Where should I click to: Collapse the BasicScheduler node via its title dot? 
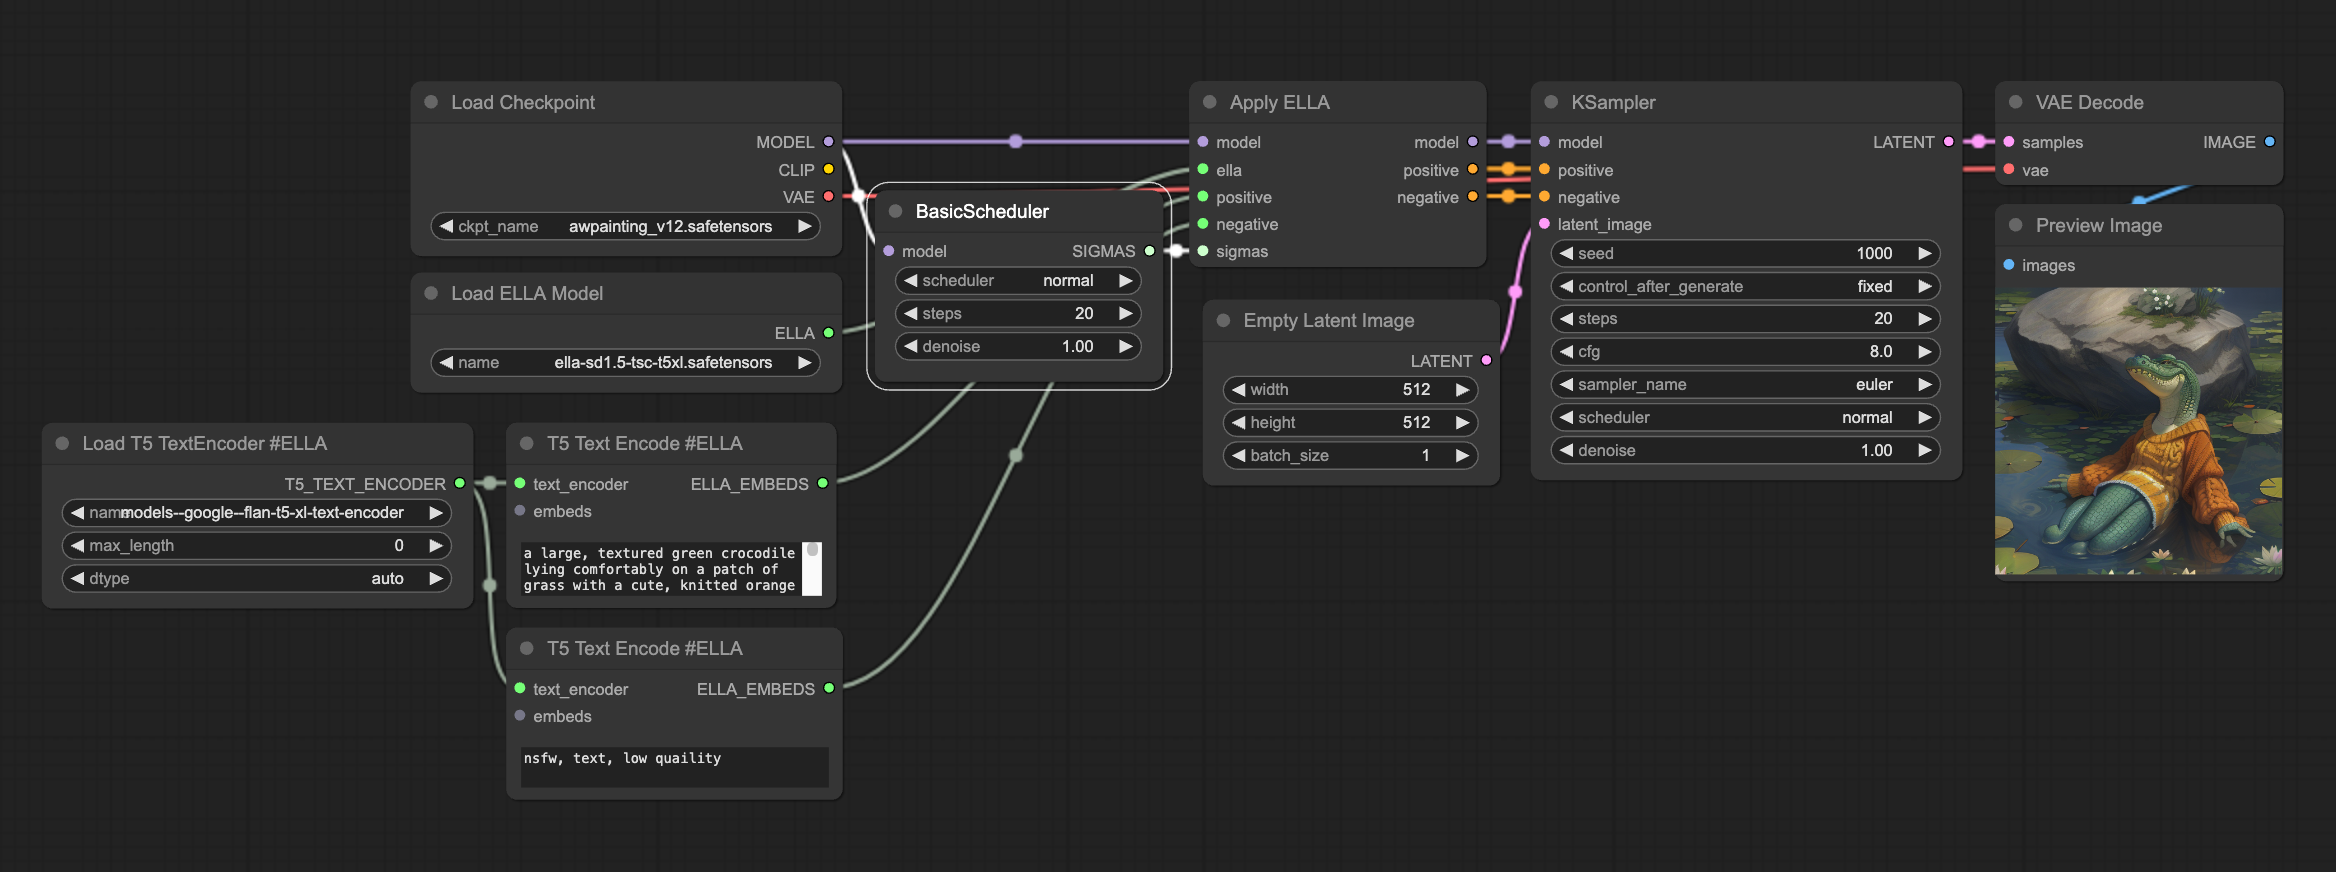[x=895, y=211]
